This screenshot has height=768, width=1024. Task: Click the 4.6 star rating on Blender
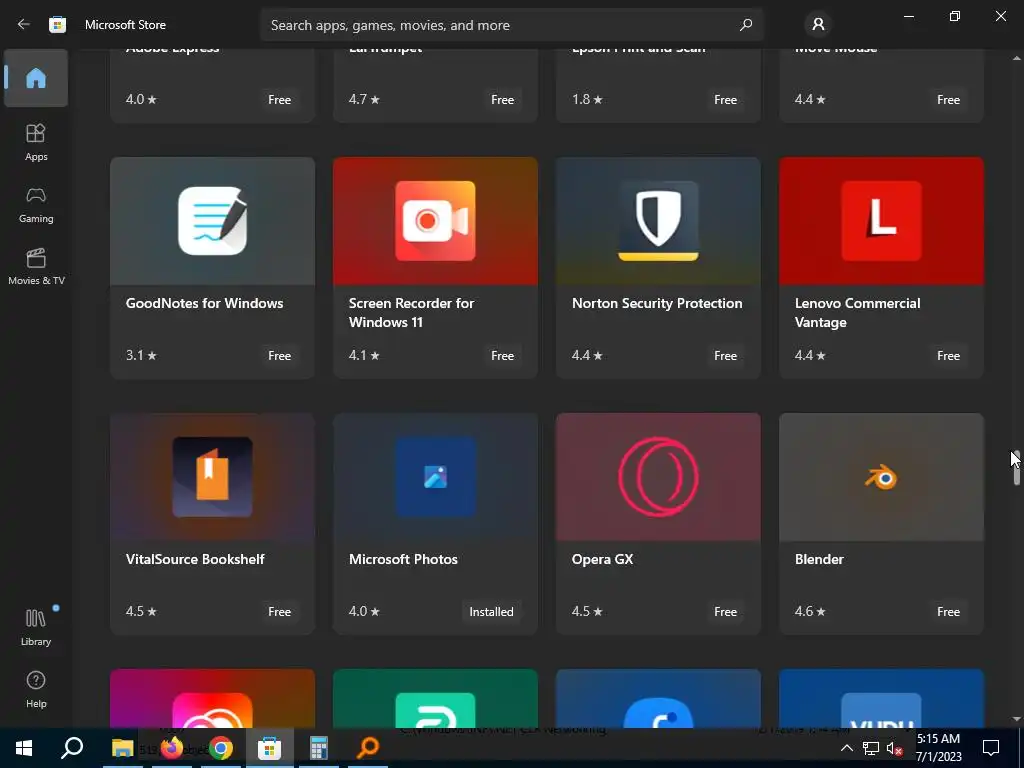click(x=810, y=611)
